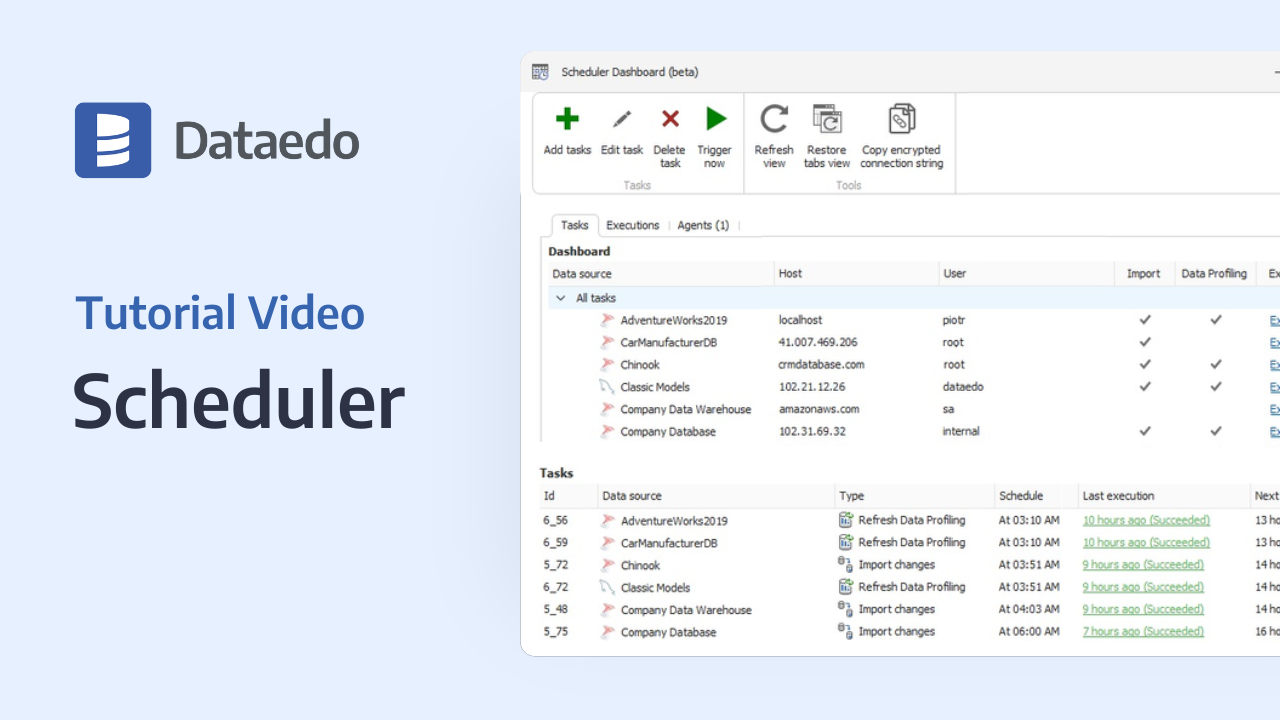Sort by Data source column in Dashboard

click(x=661, y=274)
